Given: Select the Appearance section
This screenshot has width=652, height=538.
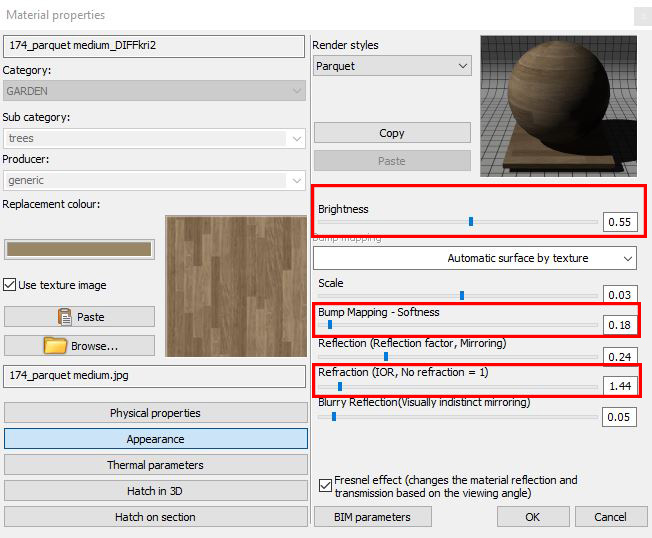Looking at the screenshot, I should click(x=156, y=439).
